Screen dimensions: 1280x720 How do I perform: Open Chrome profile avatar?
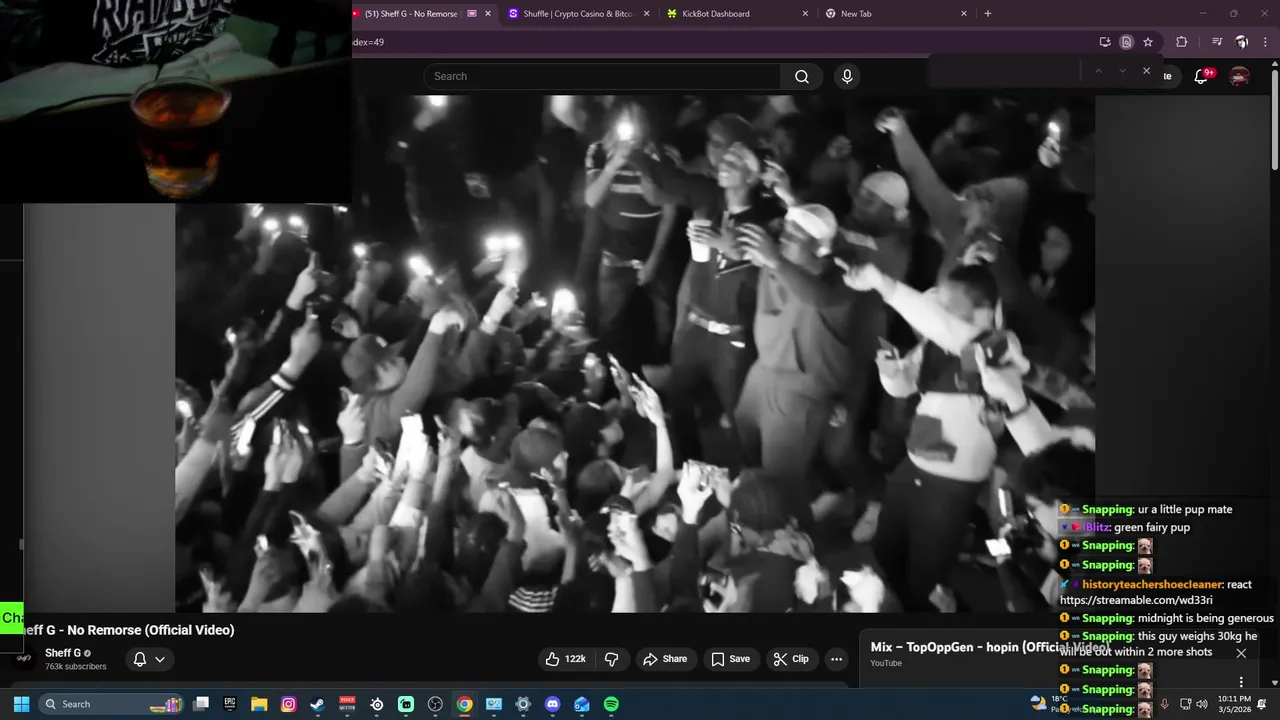[x=1241, y=42]
